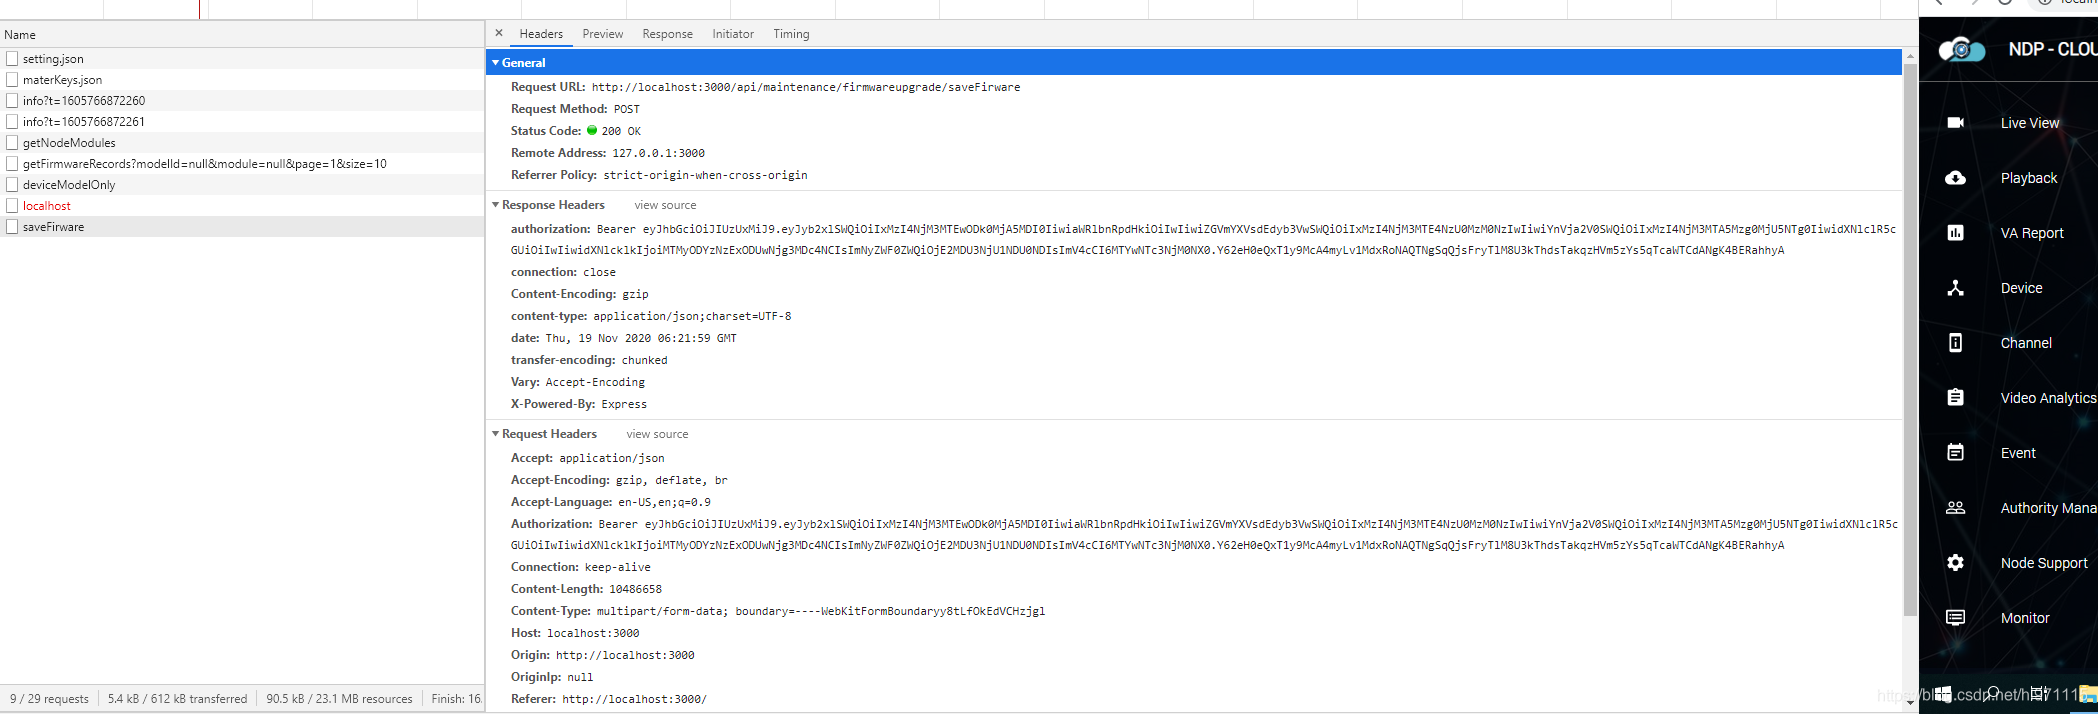Switch to the Headers tab
The height and width of the screenshot is (714, 2098).
point(541,34)
